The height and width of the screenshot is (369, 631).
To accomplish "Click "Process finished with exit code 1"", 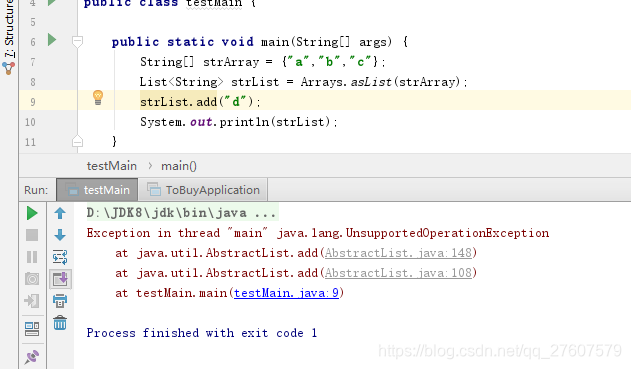I will pos(202,333).
